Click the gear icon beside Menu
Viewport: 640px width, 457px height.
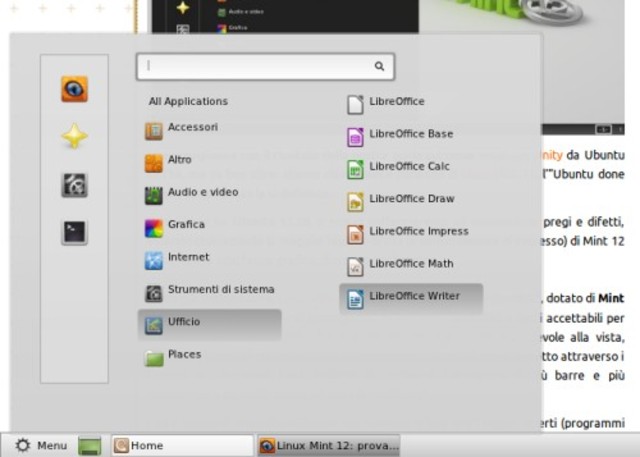coord(22,445)
